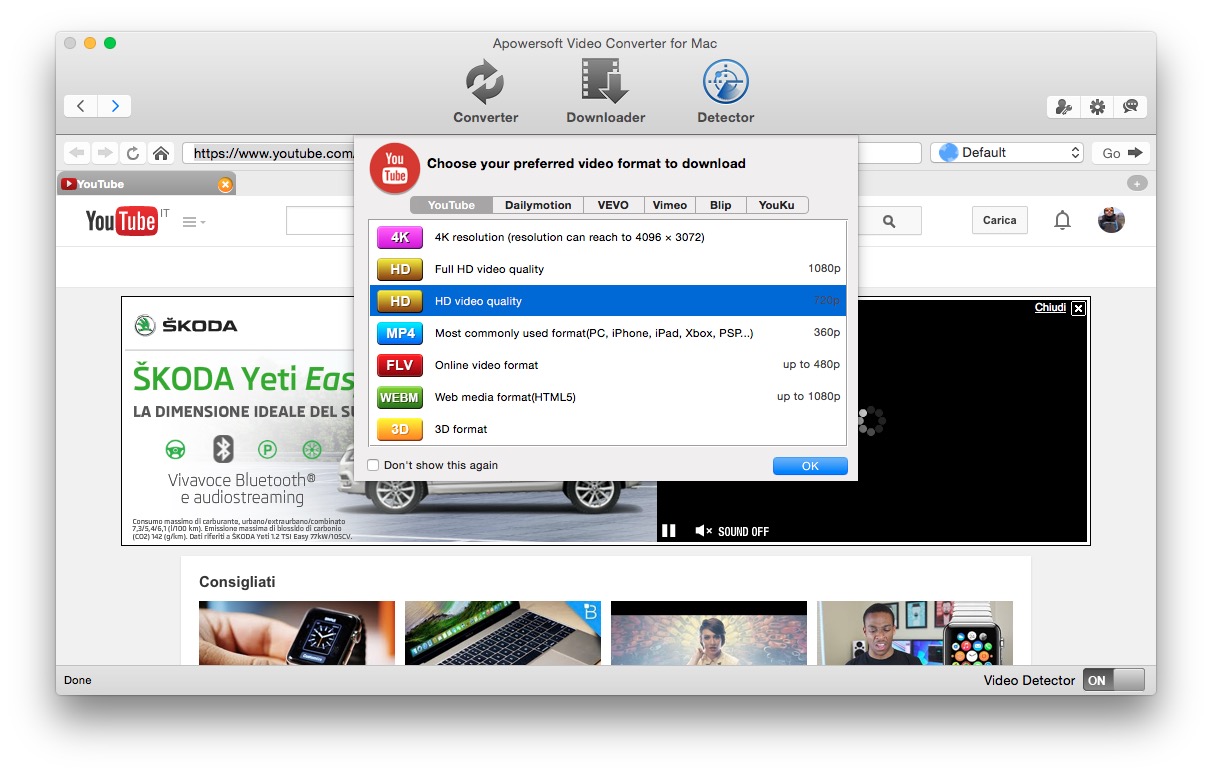This screenshot has height=775, width=1212.
Task: Check Don't show this again
Action: [373, 465]
